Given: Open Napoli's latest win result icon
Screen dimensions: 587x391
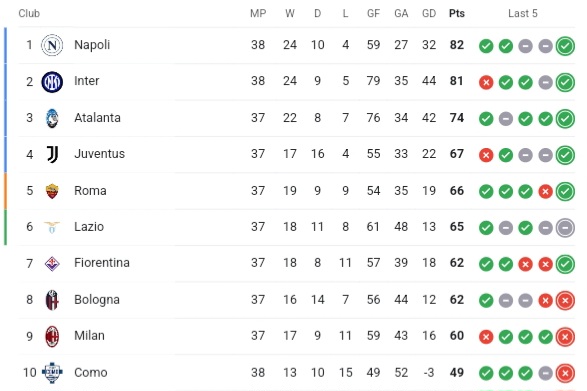Looking at the screenshot, I should 565,46.
